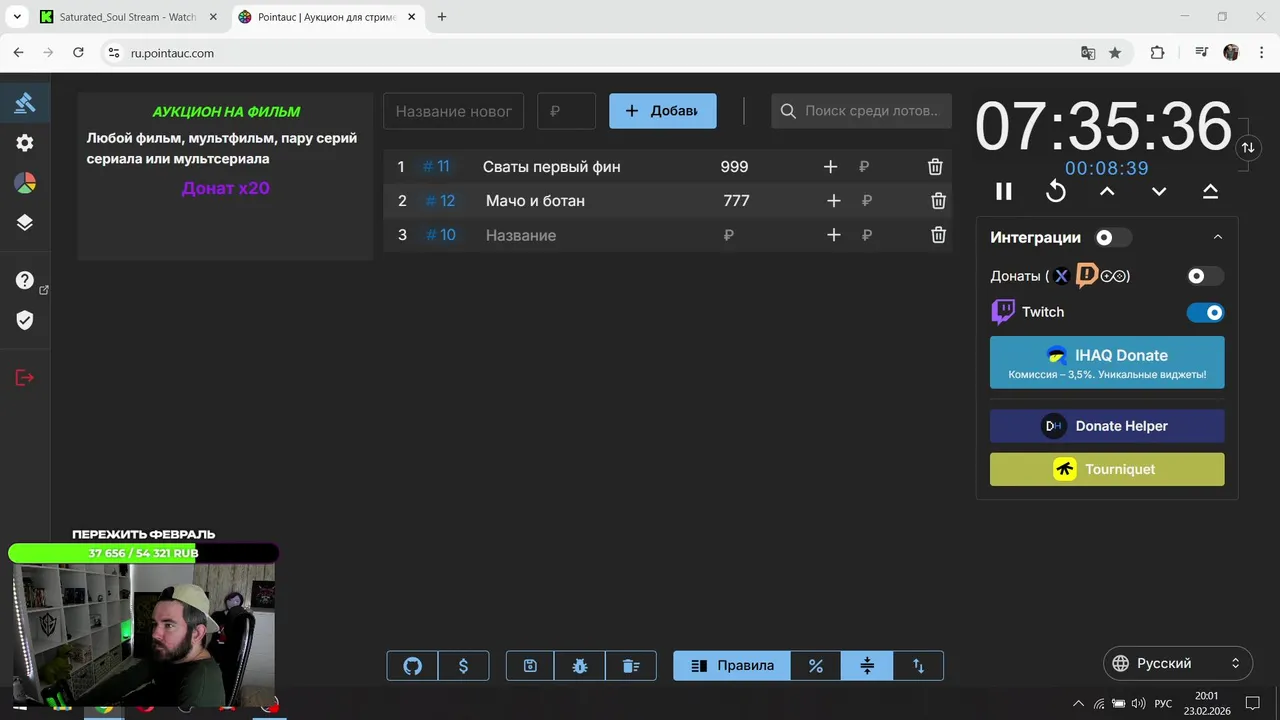The image size is (1280, 720).
Task: Open the Русский language dropdown
Action: (1178, 663)
